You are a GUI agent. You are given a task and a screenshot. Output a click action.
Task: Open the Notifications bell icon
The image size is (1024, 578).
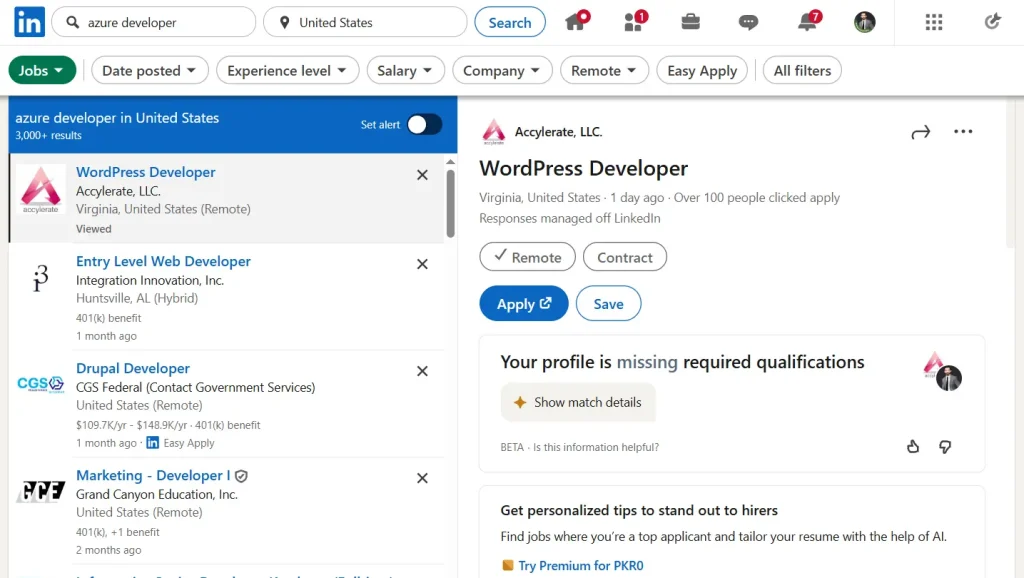808,22
